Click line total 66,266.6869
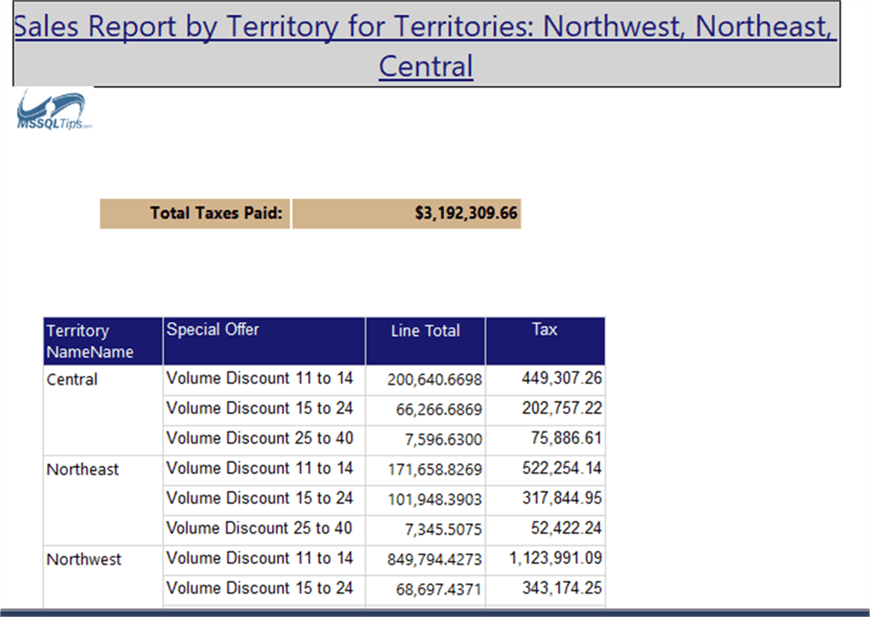The height and width of the screenshot is (617, 870). tap(426, 410)
